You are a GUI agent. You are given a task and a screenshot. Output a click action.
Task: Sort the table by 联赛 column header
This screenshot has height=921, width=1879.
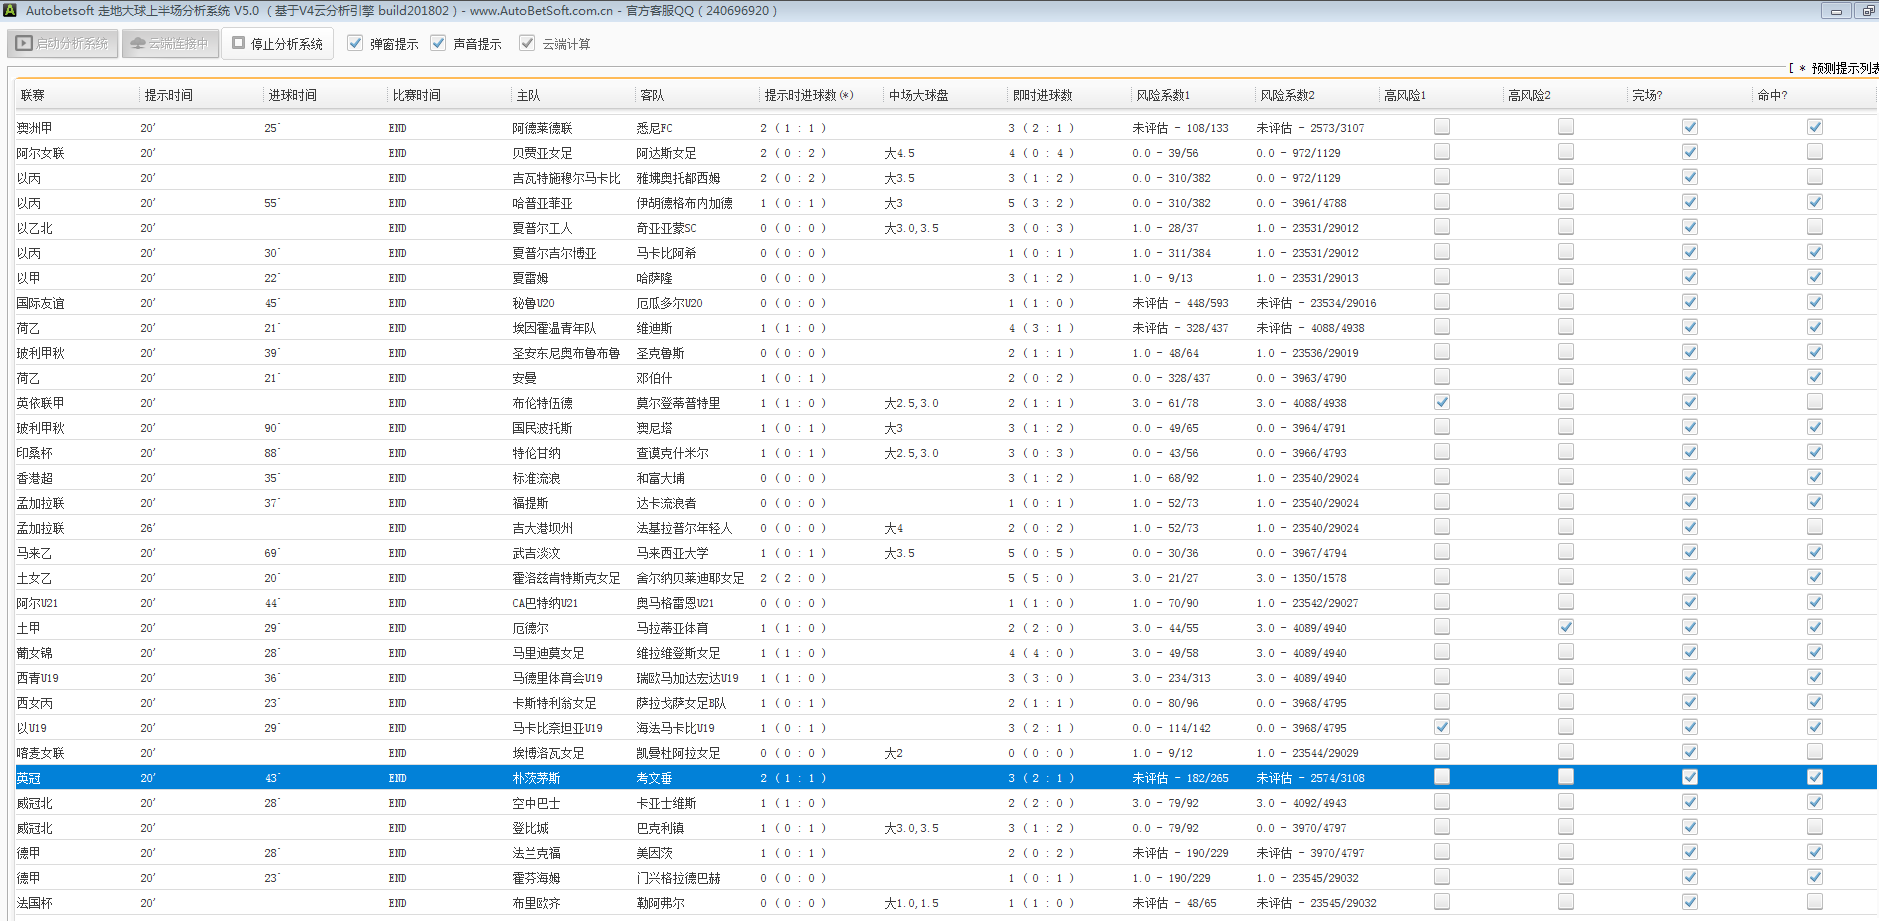click(x=33, y=96)
